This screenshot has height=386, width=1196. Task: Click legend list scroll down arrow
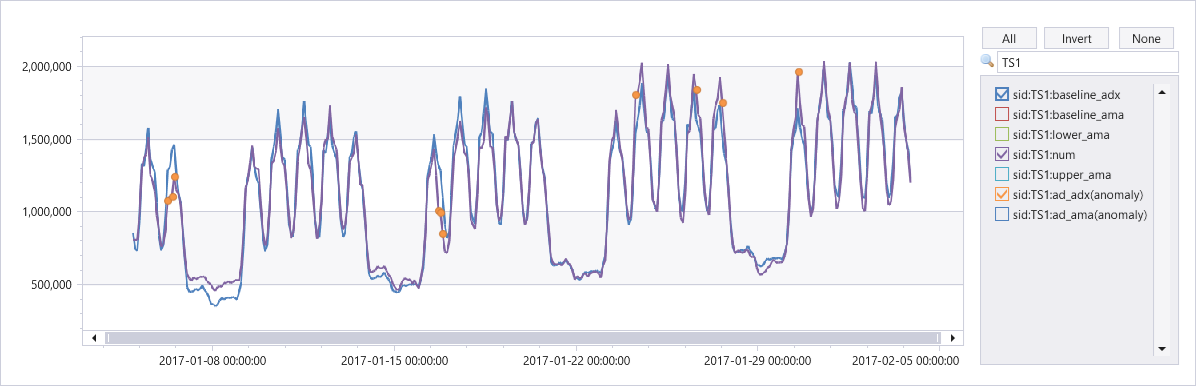tap(1162, 349)
